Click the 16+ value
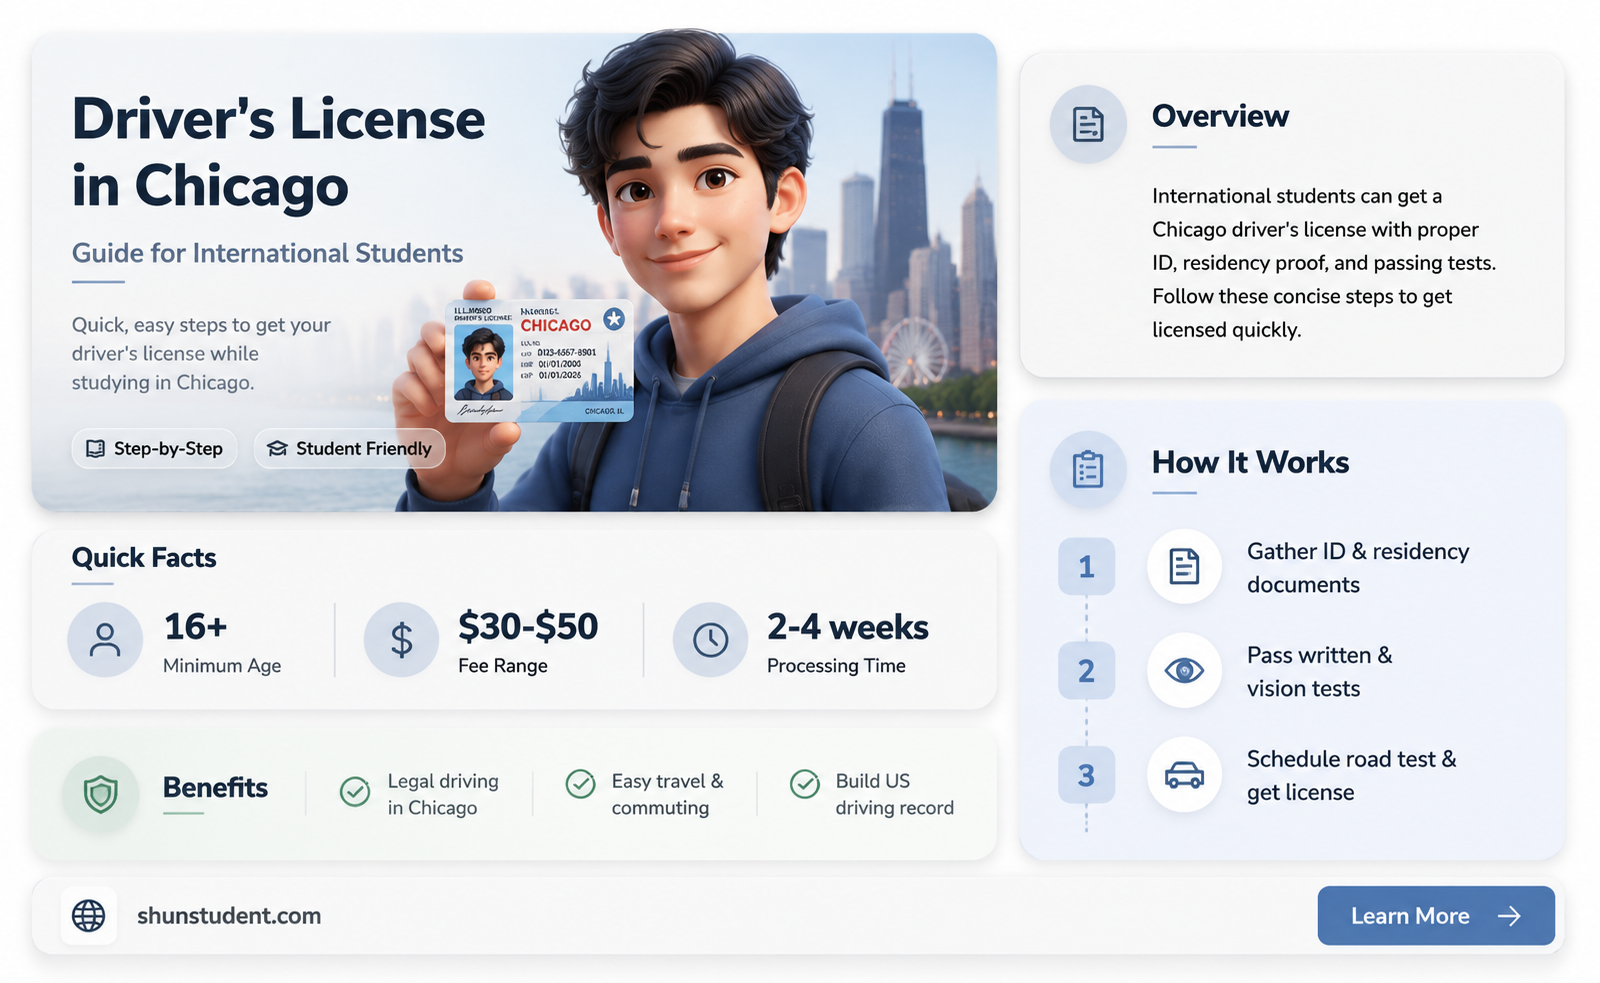This screenshot has width=1600, height=983. pos(195,627)
